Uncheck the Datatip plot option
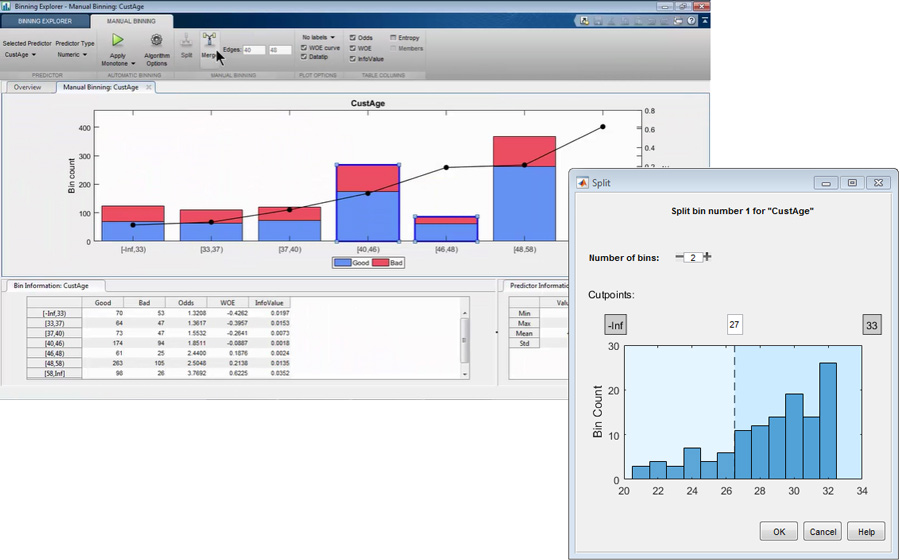Image resolution: width=900 pixels, height=560 pixels. [304, 57]
